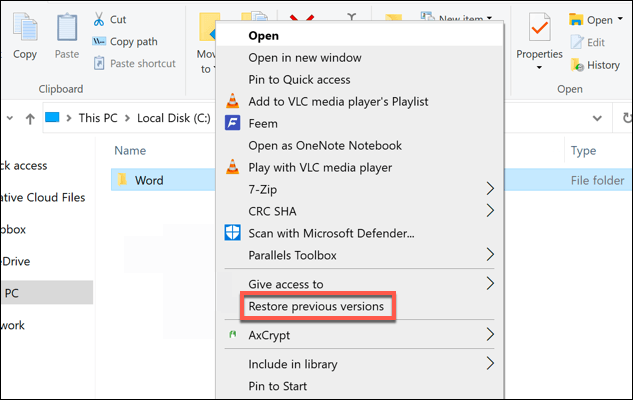Click the Word folder icon
Viewport: 633px width, 400px height.
click(123, 181)
